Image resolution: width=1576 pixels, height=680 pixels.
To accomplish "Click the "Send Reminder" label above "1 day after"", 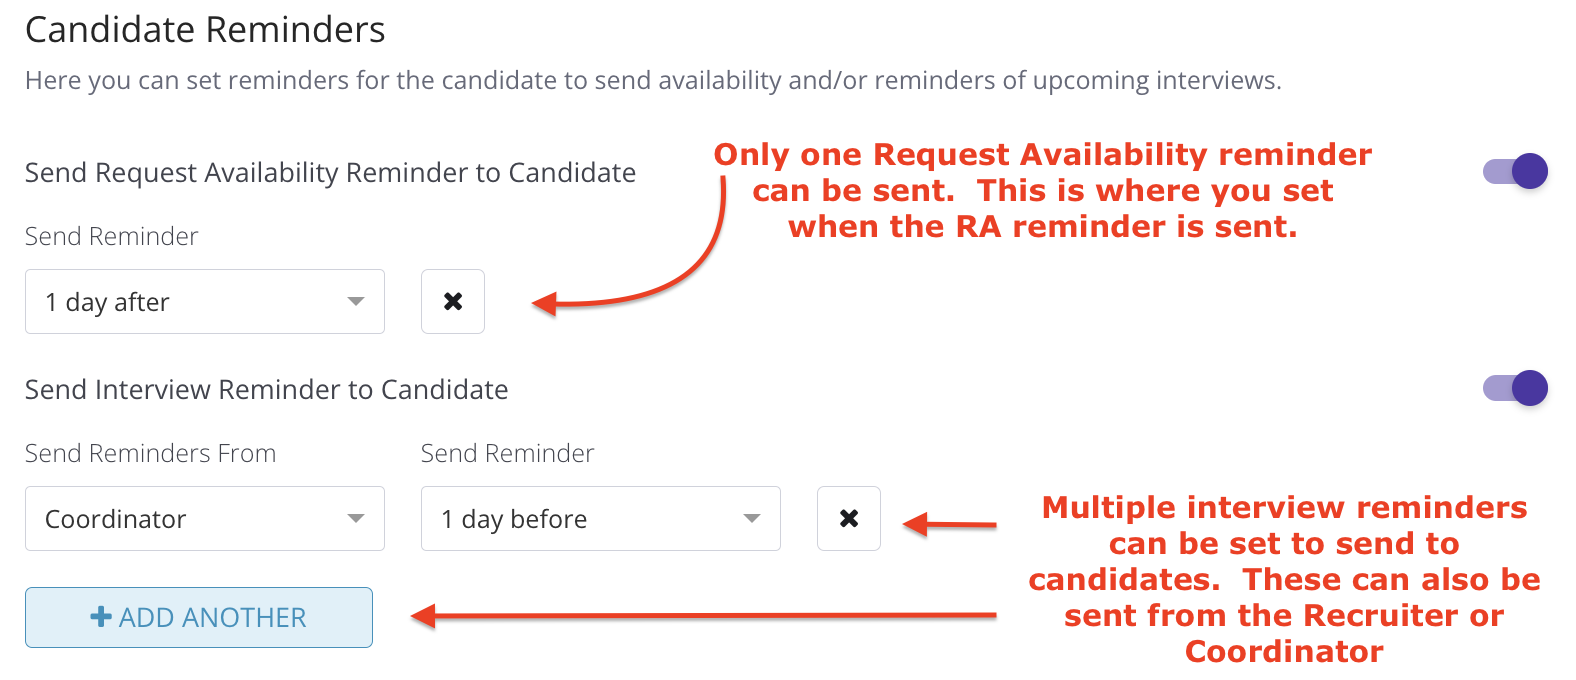I will point(111,236).
